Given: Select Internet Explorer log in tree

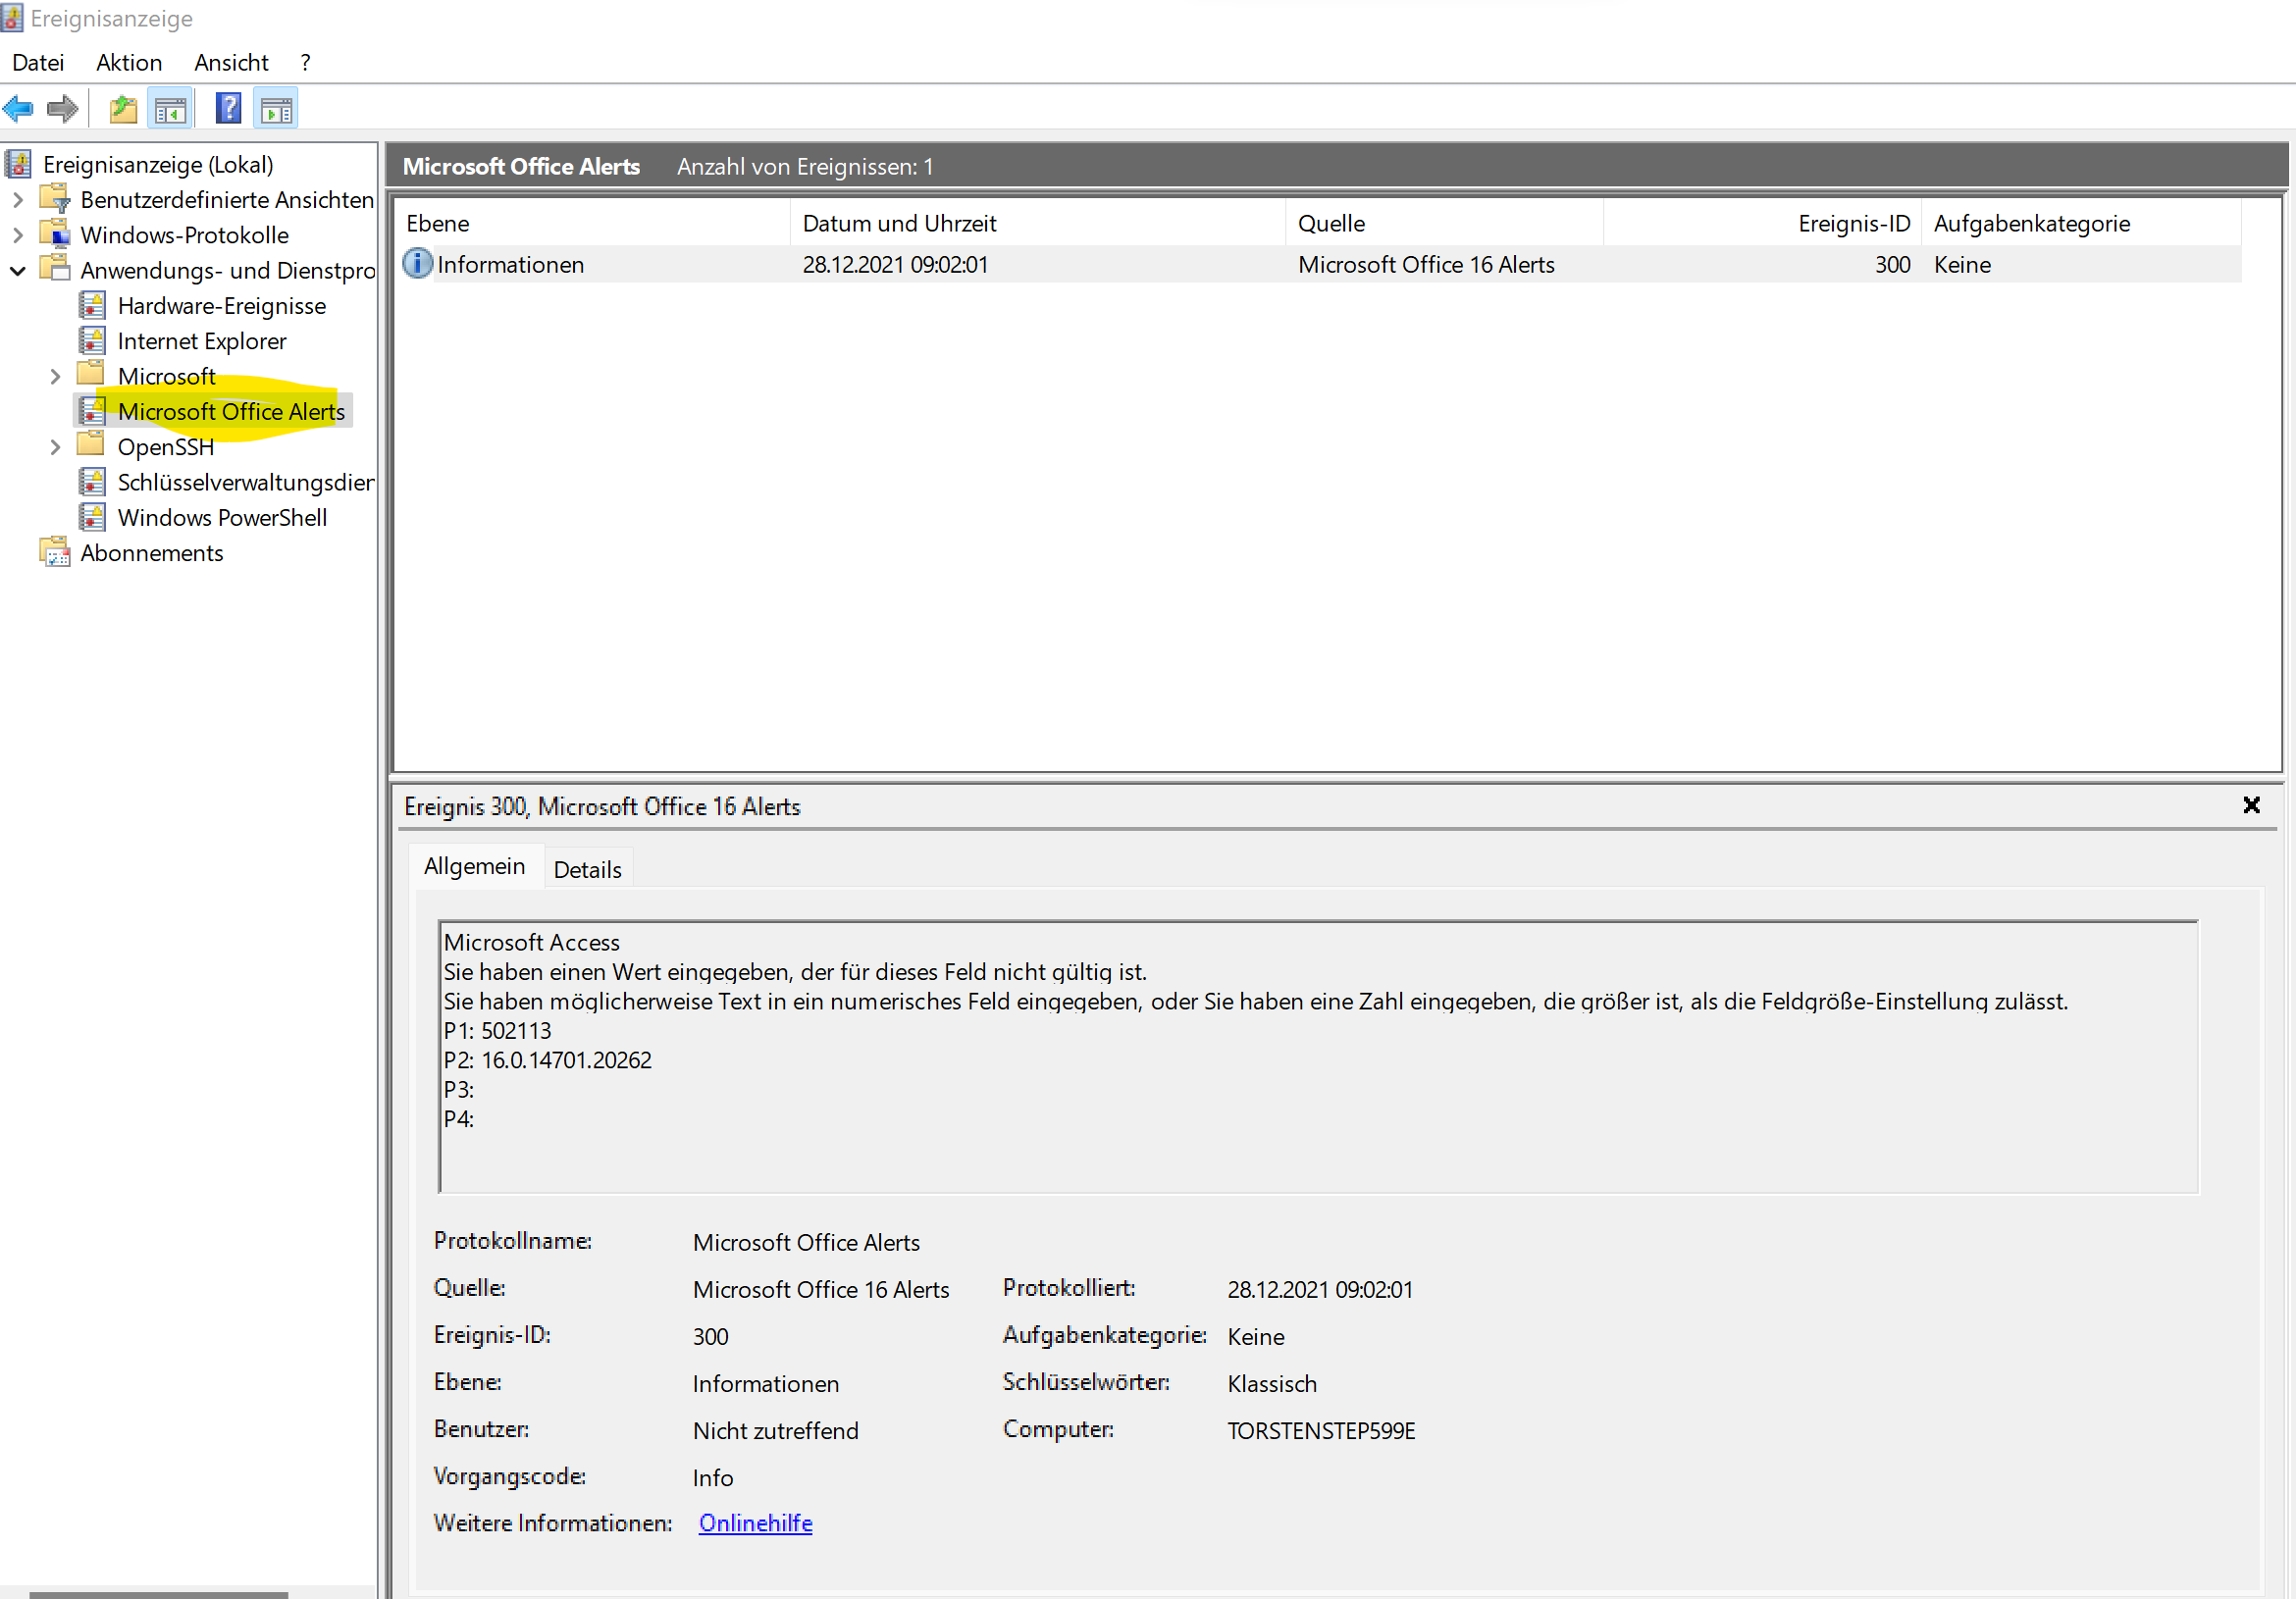Looking at the screenshot, I should (201, 341).
